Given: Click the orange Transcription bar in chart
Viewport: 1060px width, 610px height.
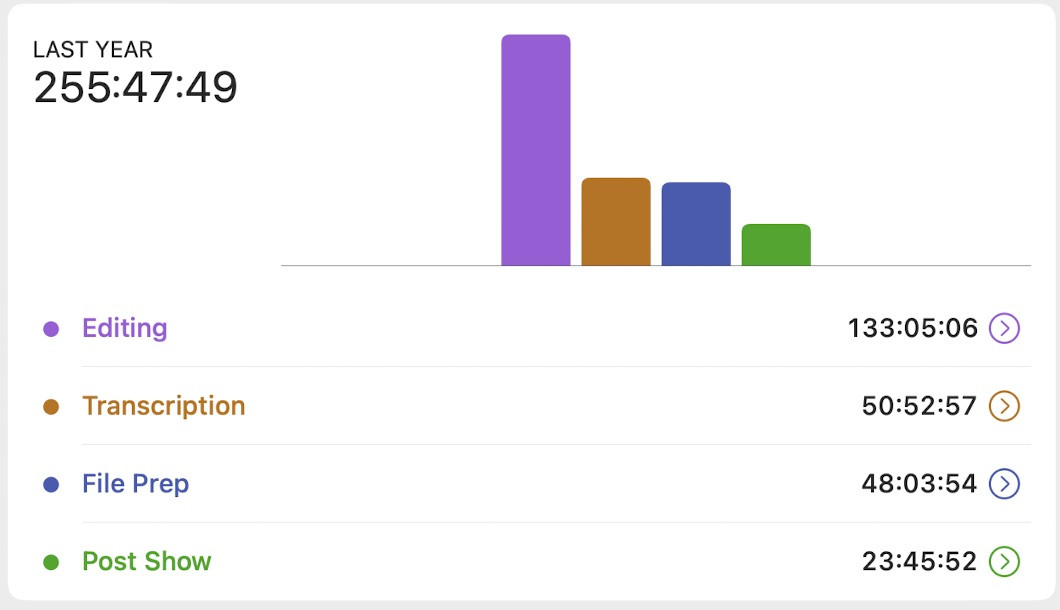Looking at the screenshot, I should pos(616,222).
